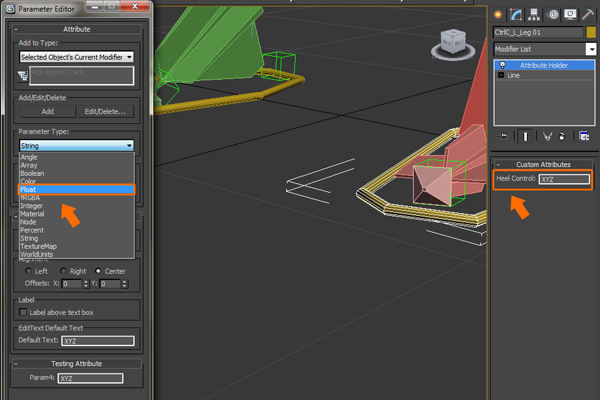Click the Add button
This screenshot has height=400, width=600.
tap(47, 111)
